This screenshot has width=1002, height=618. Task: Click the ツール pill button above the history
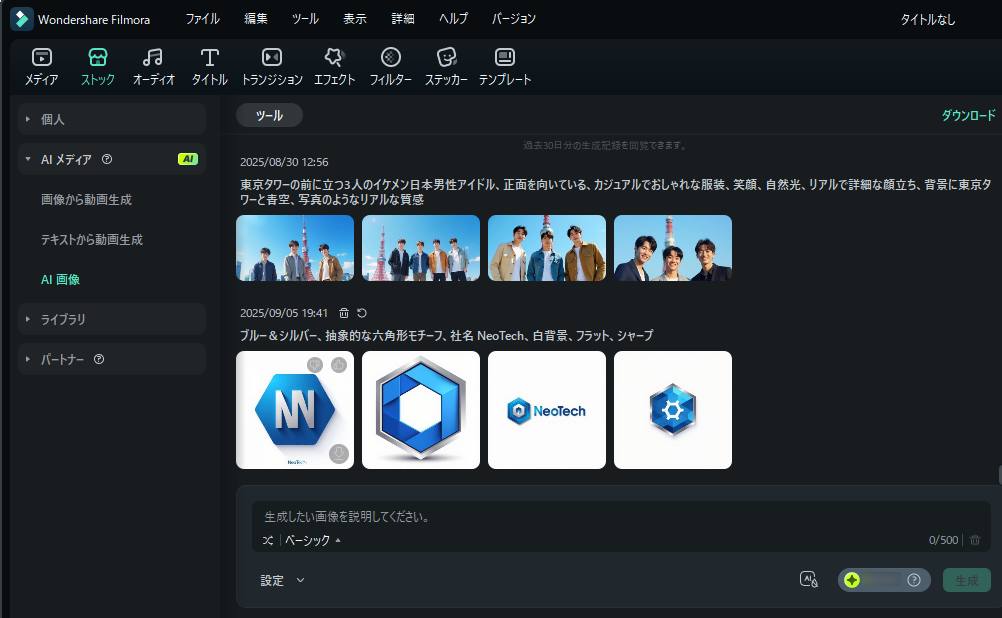click(x=269, y=115)
